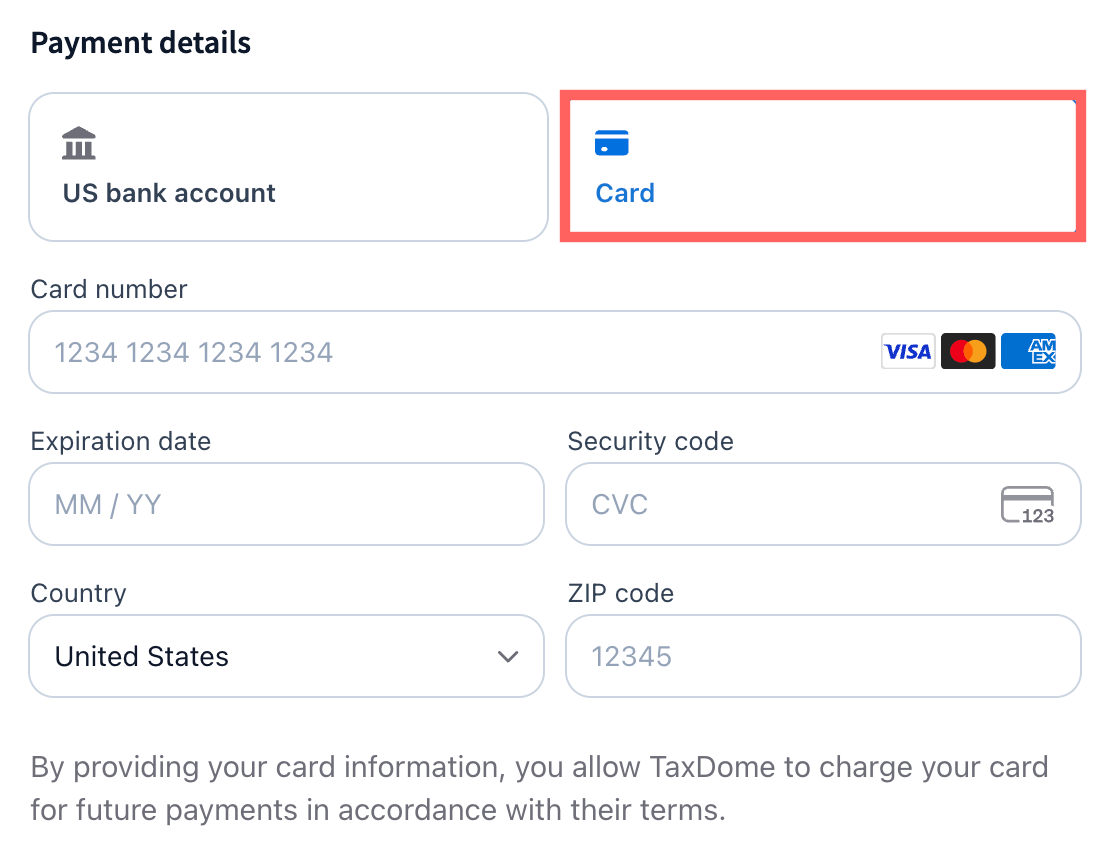
Task: Expand the Country dropdown chevron arrow
Action: pyautogui.click(x=508, y=657)
